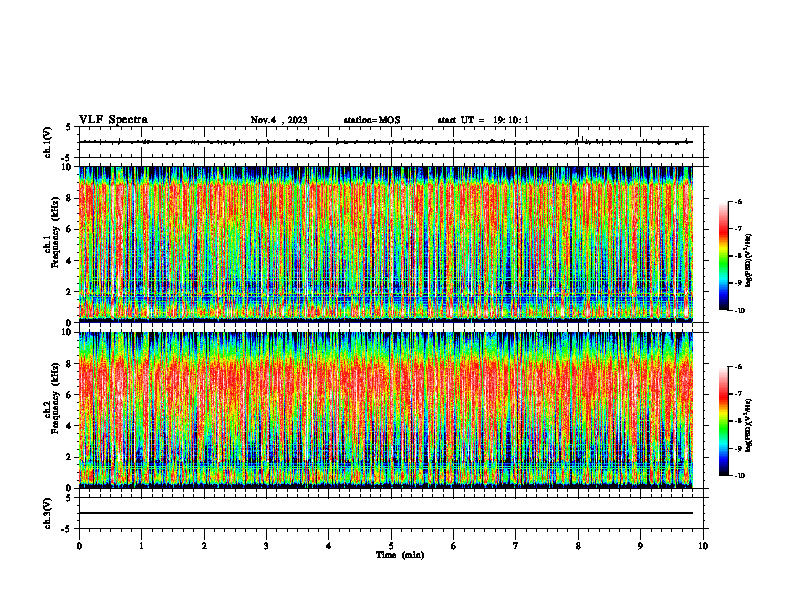Select the 'start UT = 19:10:1' text

coord(483,120)
